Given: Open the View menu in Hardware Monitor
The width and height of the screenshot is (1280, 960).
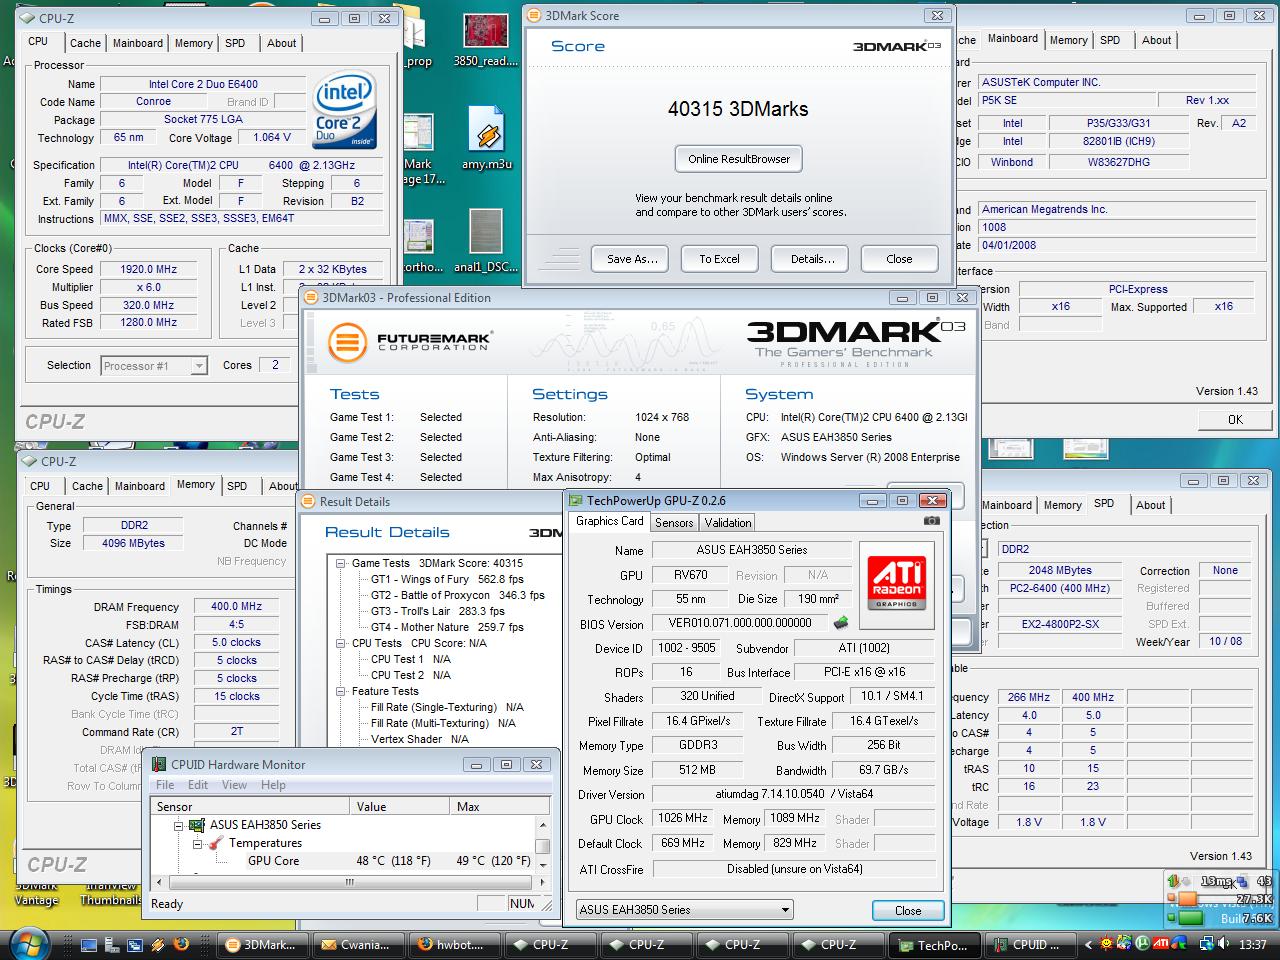Looking at the screenshot, I should (234, 785).
